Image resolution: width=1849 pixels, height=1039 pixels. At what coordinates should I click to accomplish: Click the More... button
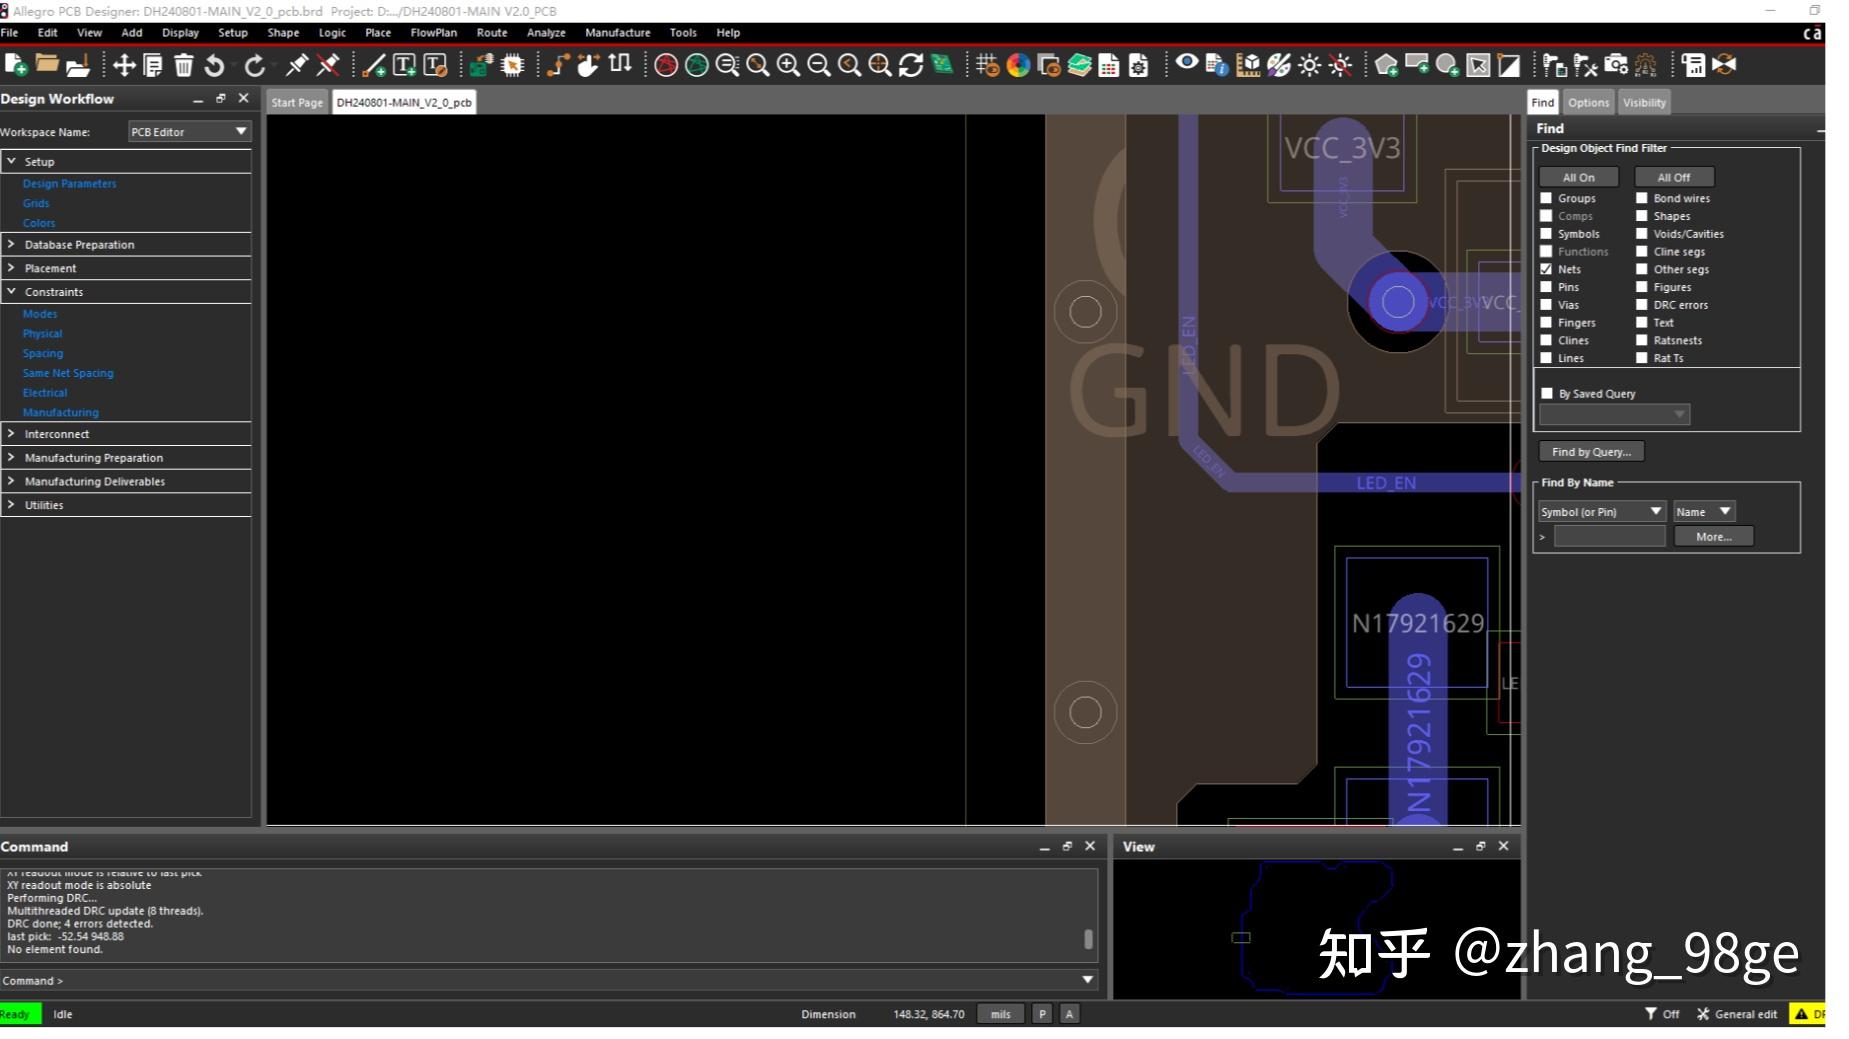pos(1714,537)
